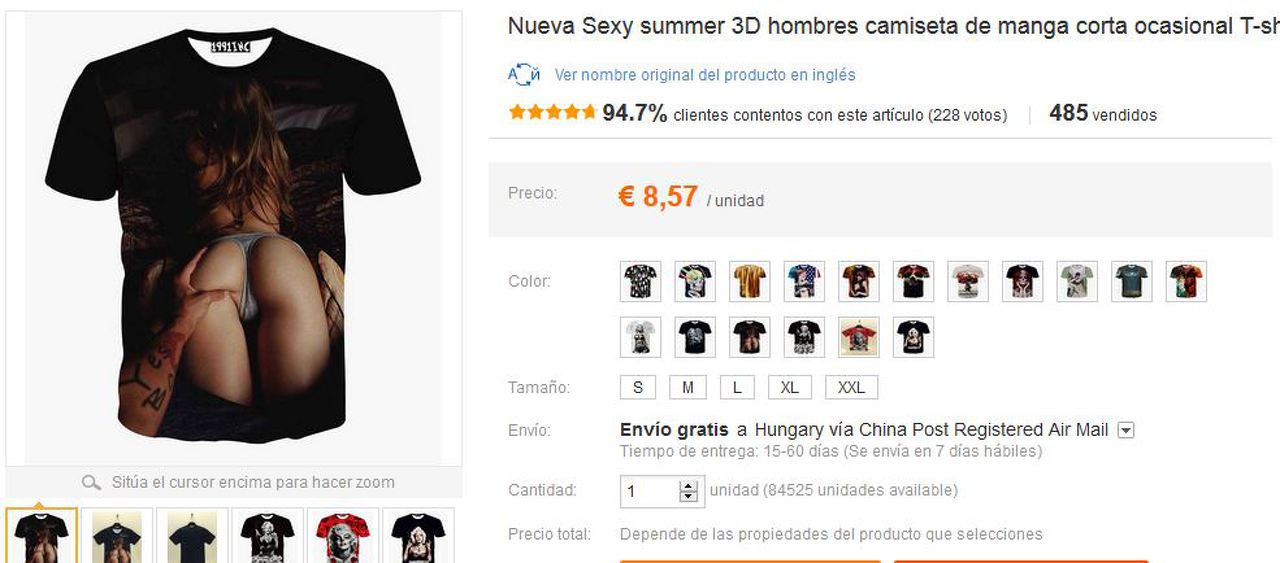Click the magnifier zoom icon under product image
Image resolution: width=1280 pixels, height=563 pixels.
pos(91,483)
